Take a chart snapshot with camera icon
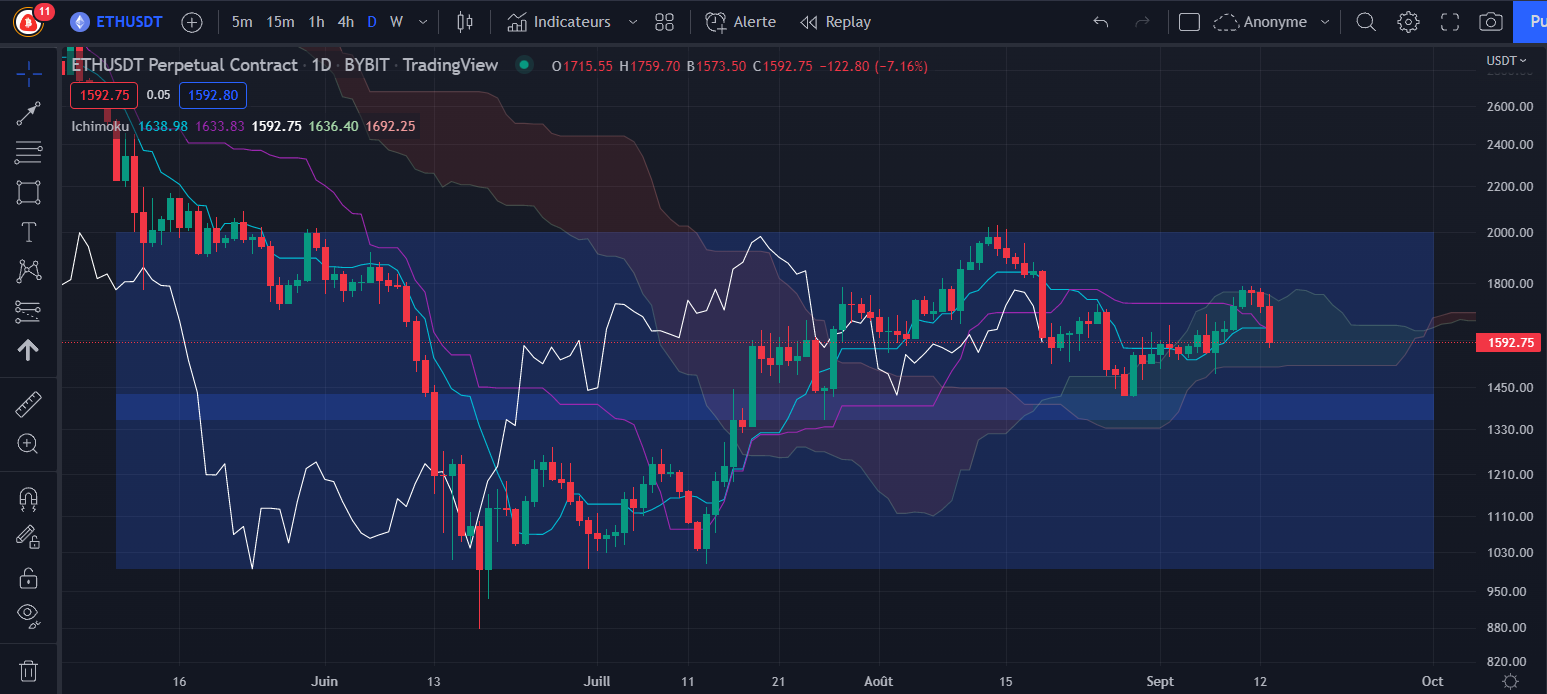 (1490, 22)
